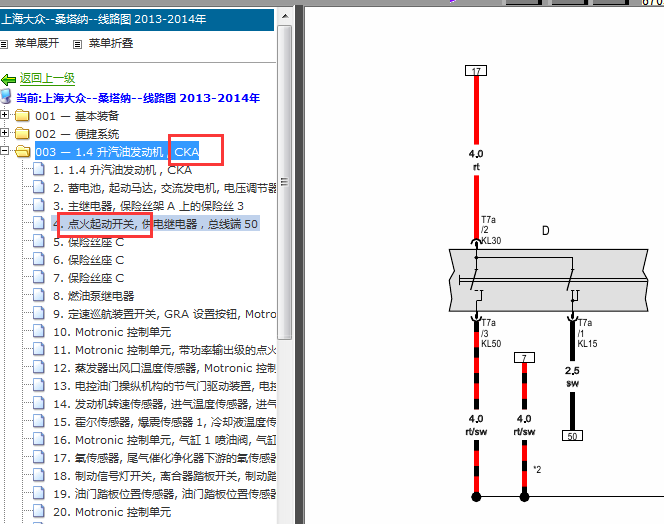Image resolution: width=664 pixels, height=524 pixels.
Task: Open page 6. 保险丝座 C
Action: pos(89,260)
